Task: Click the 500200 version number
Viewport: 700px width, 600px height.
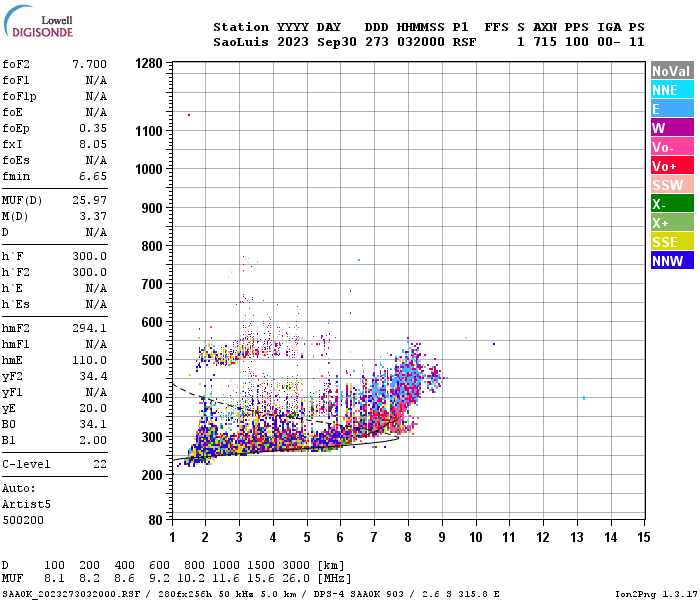Action: 23,521
